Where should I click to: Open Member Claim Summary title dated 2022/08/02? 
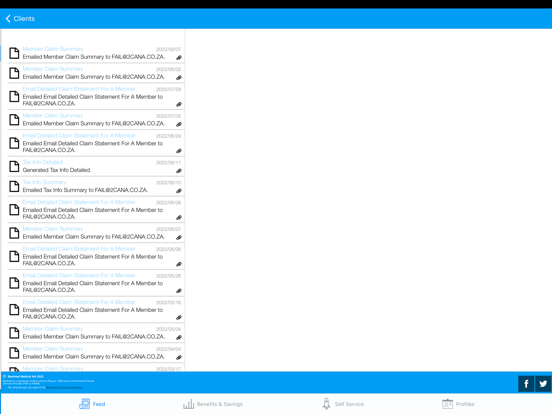pyautogui.click(x=53, y=69)
